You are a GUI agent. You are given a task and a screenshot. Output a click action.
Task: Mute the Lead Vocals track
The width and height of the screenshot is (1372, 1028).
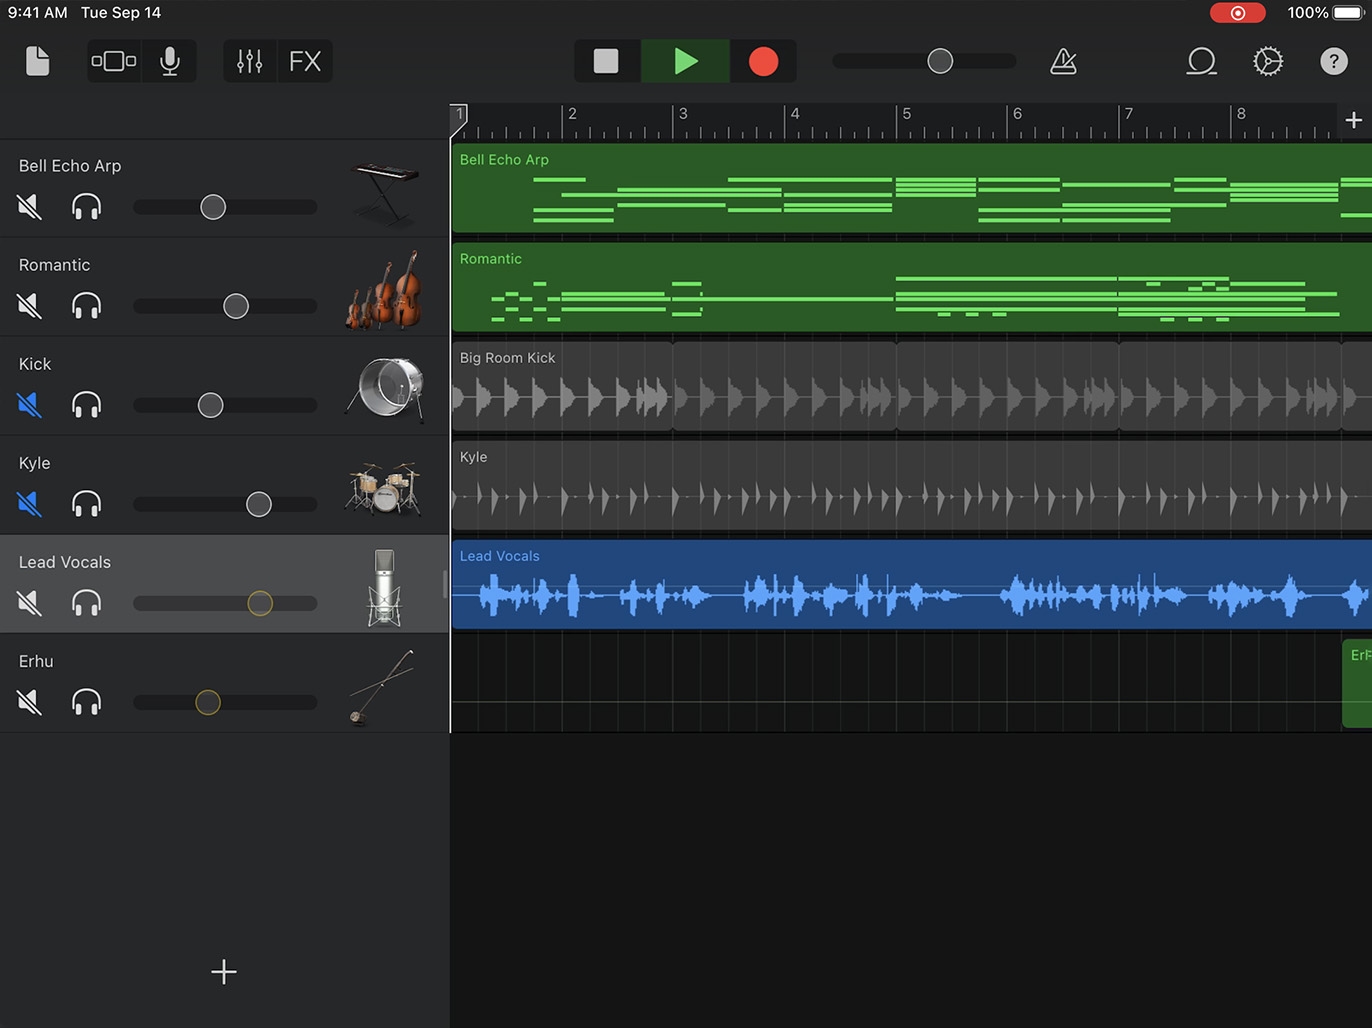(x=30, y=603)
